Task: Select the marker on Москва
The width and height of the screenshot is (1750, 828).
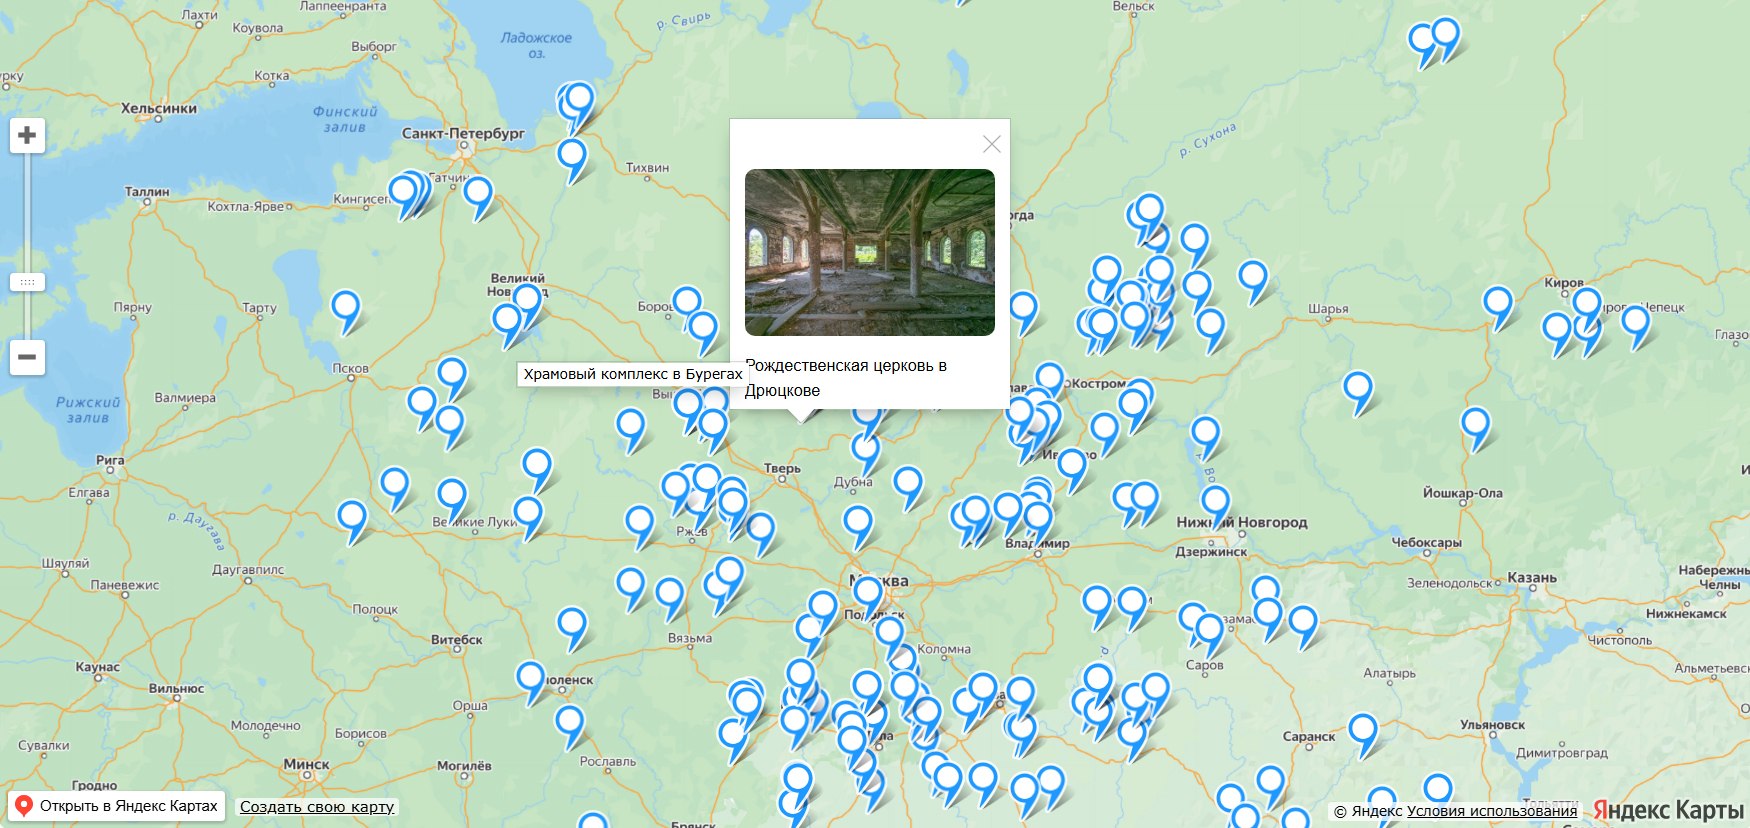Action: click(x=867, y=592)
